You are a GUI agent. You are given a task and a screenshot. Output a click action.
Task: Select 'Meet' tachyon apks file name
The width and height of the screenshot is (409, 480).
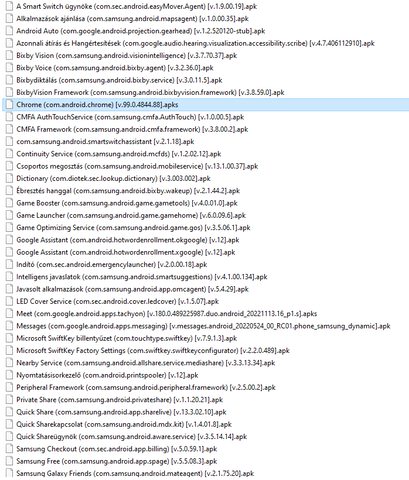(167, 314)
